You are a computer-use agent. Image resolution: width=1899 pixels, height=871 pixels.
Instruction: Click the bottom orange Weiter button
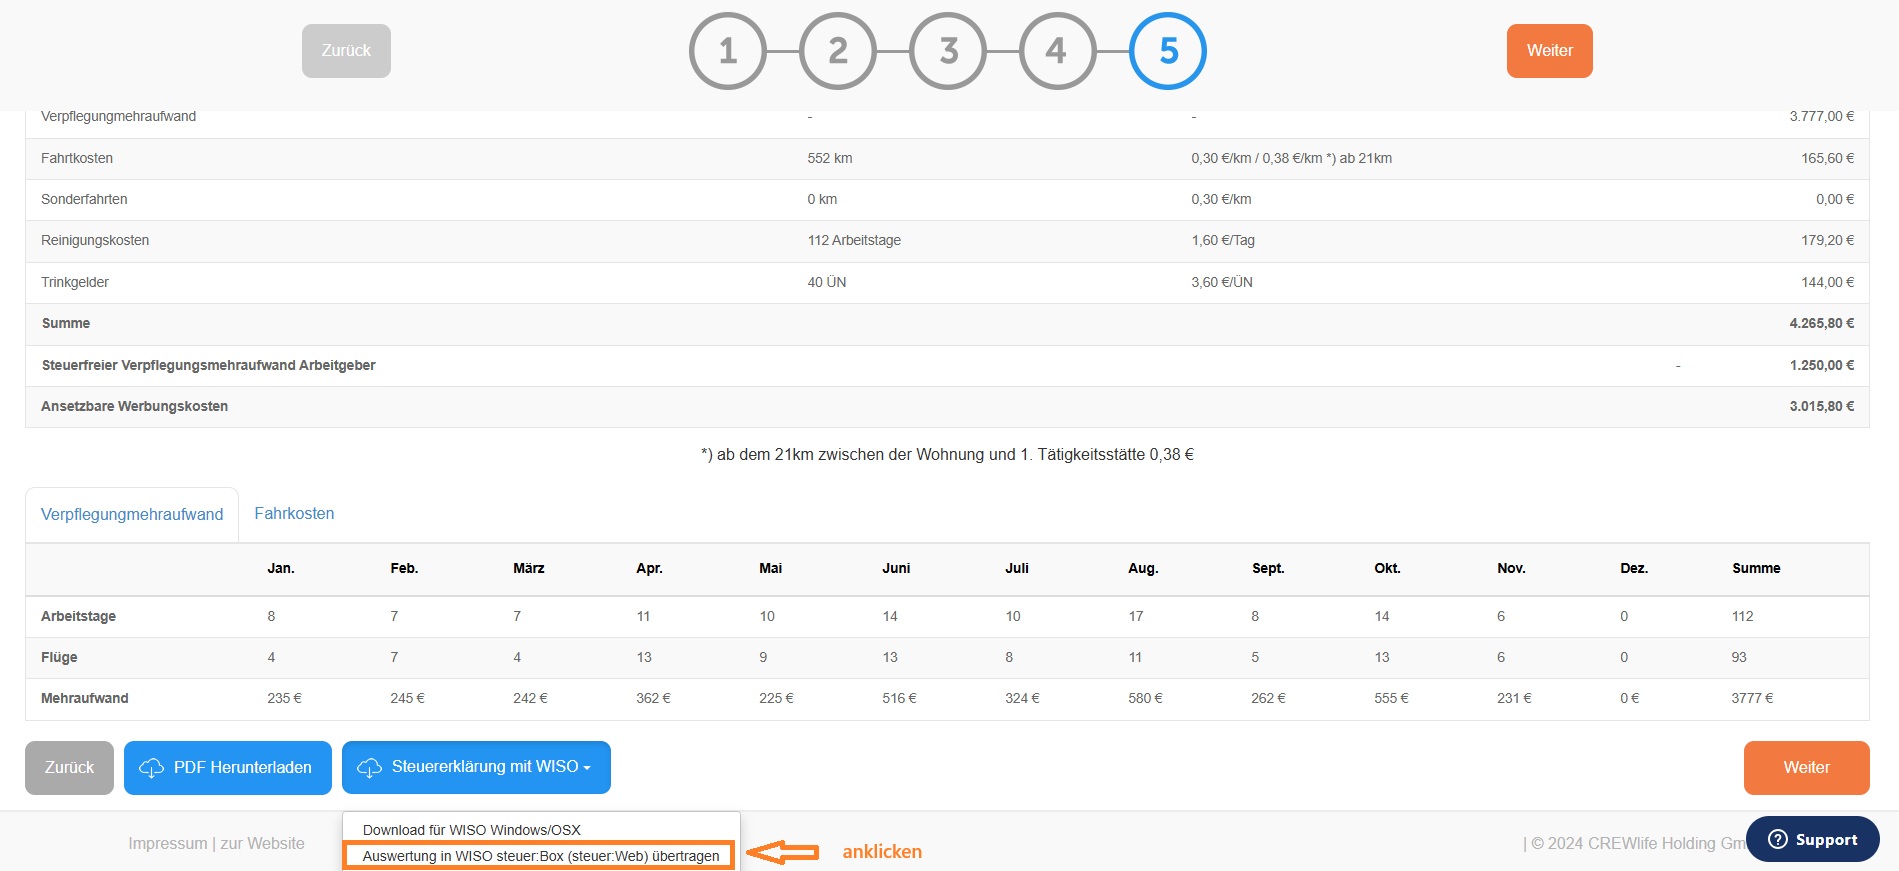click(1806, 768)
